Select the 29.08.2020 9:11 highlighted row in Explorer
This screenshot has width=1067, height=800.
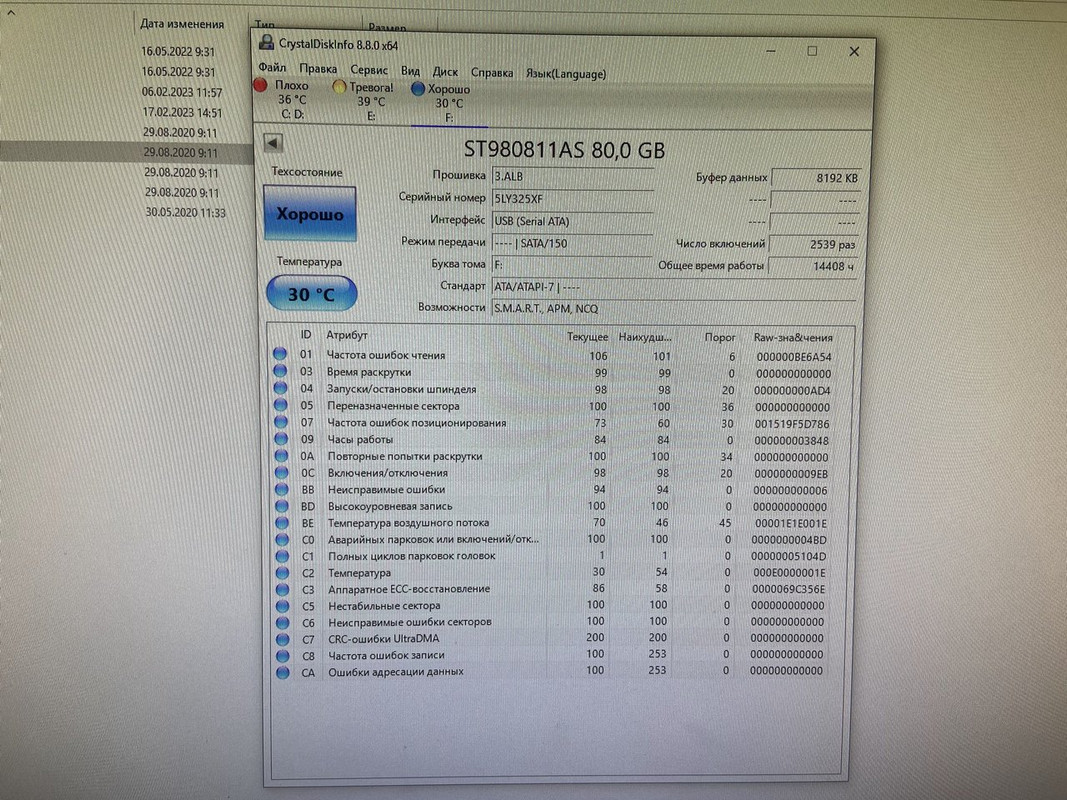coord(127,152)
